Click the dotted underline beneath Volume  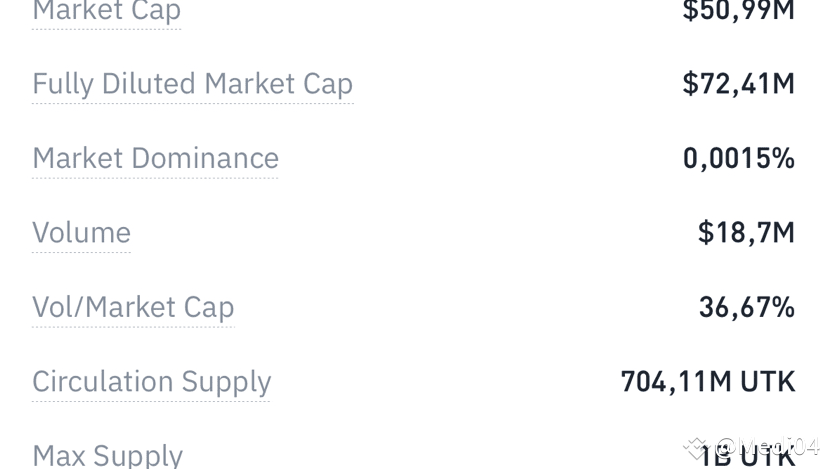[81, 252]
